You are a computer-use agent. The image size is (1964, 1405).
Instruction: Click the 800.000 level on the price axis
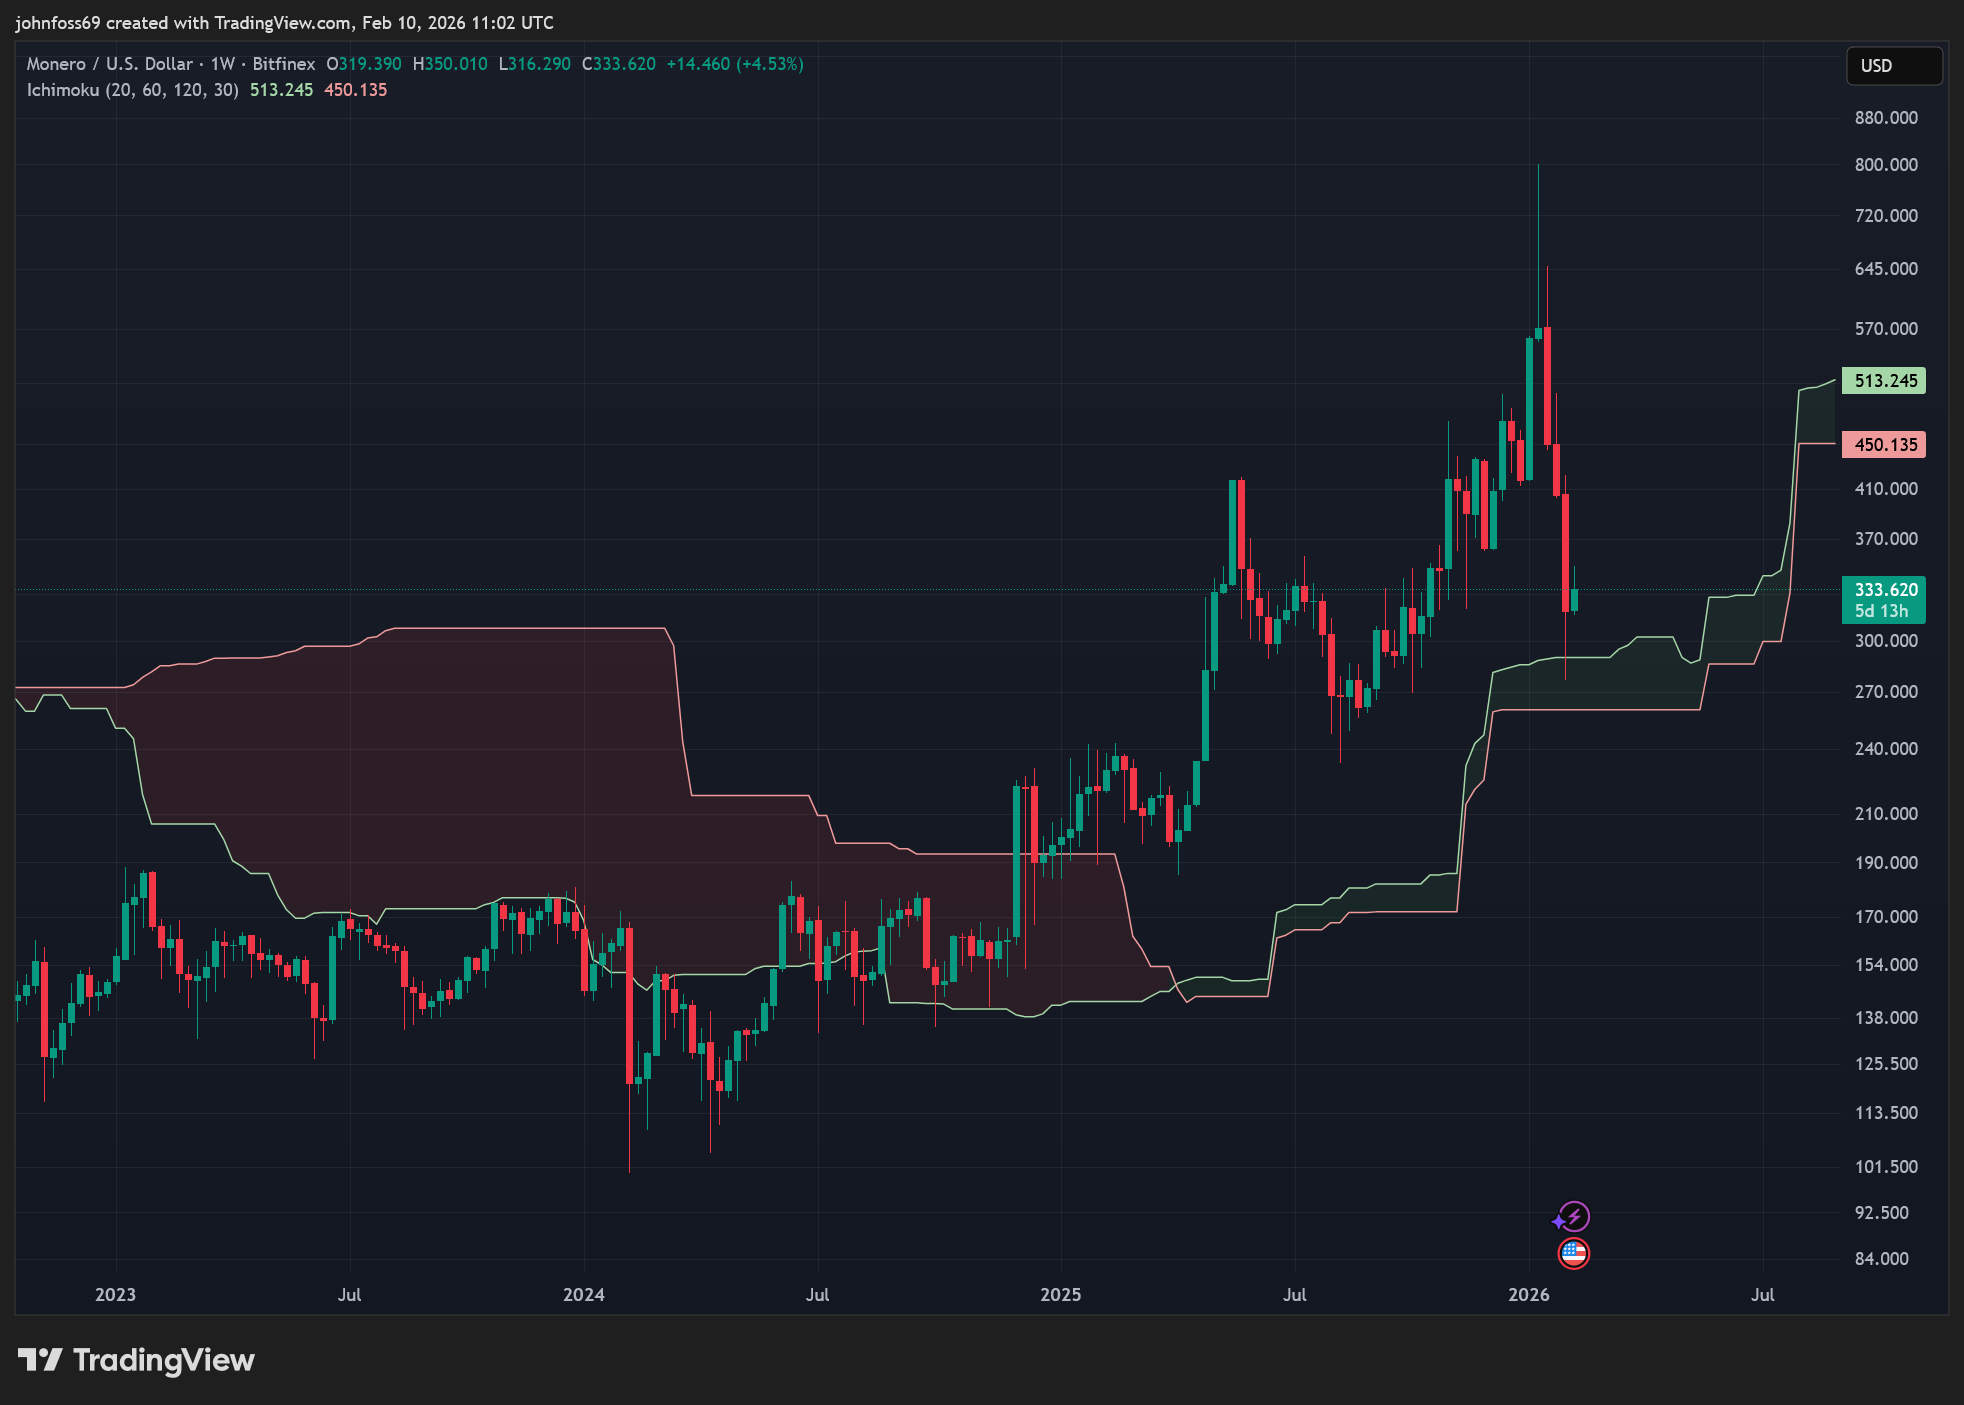pos(1885,165)
